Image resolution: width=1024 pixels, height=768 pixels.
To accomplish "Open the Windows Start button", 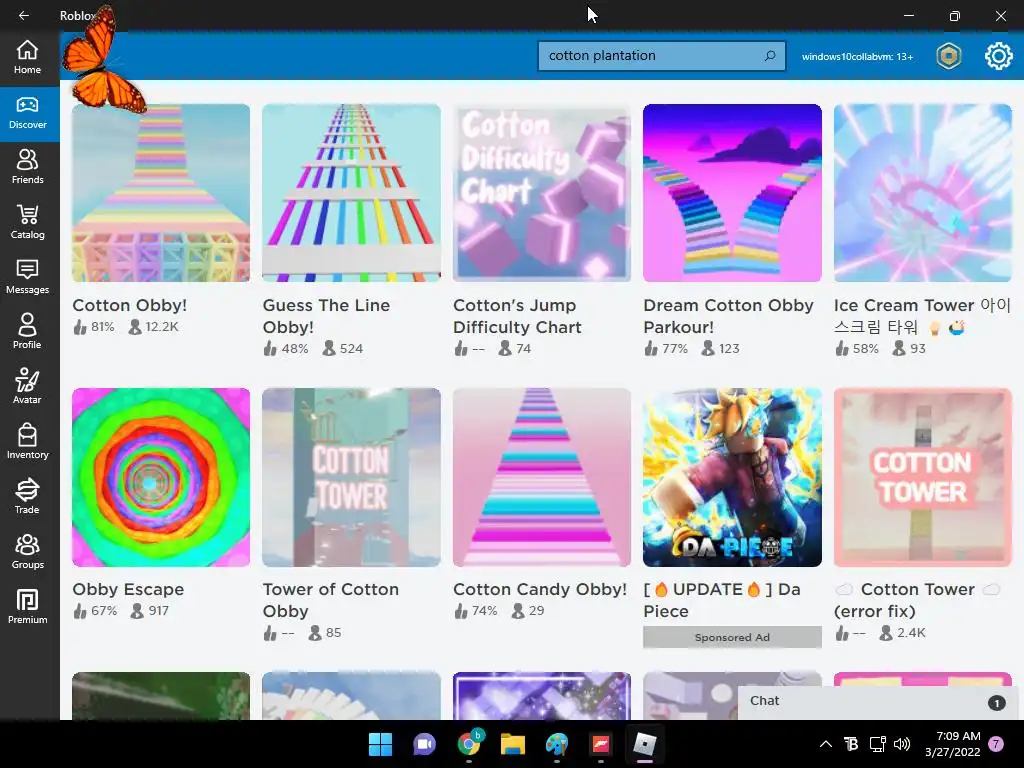I will click(x=380, y=744).
